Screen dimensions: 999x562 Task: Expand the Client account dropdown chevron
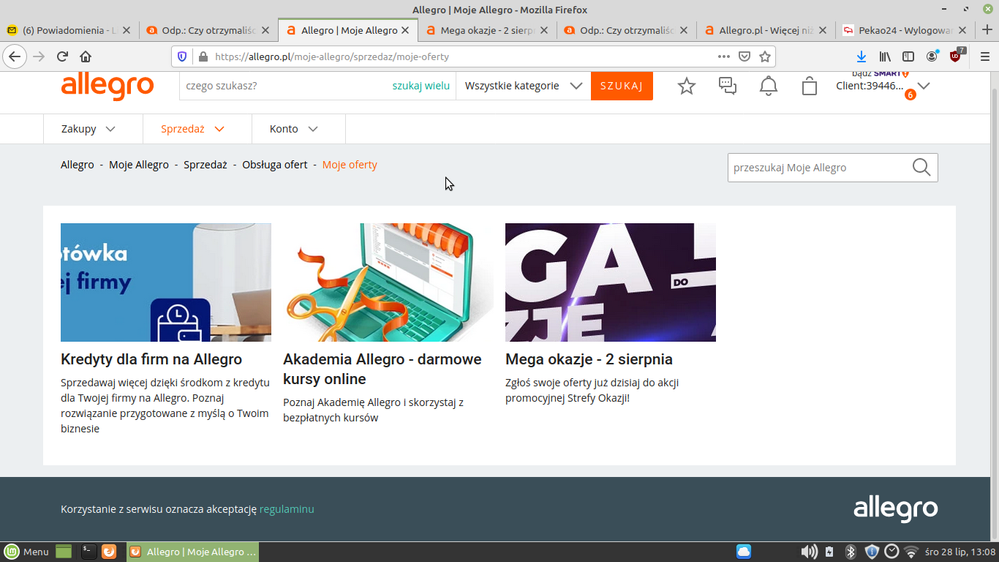point(924,86)
